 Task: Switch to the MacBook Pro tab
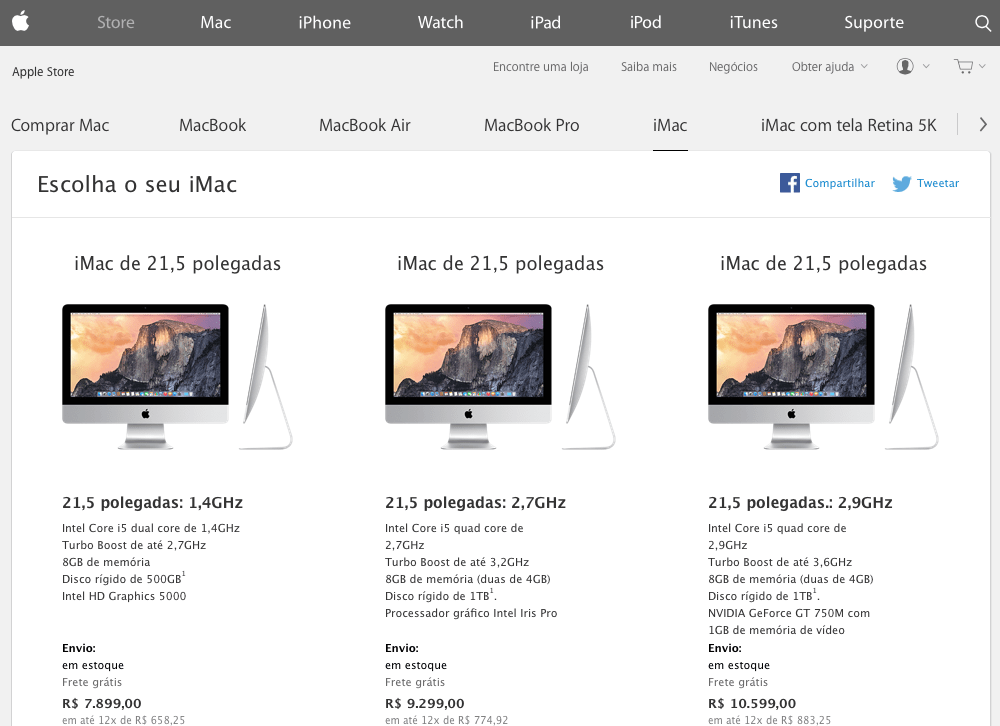[531, 125]
